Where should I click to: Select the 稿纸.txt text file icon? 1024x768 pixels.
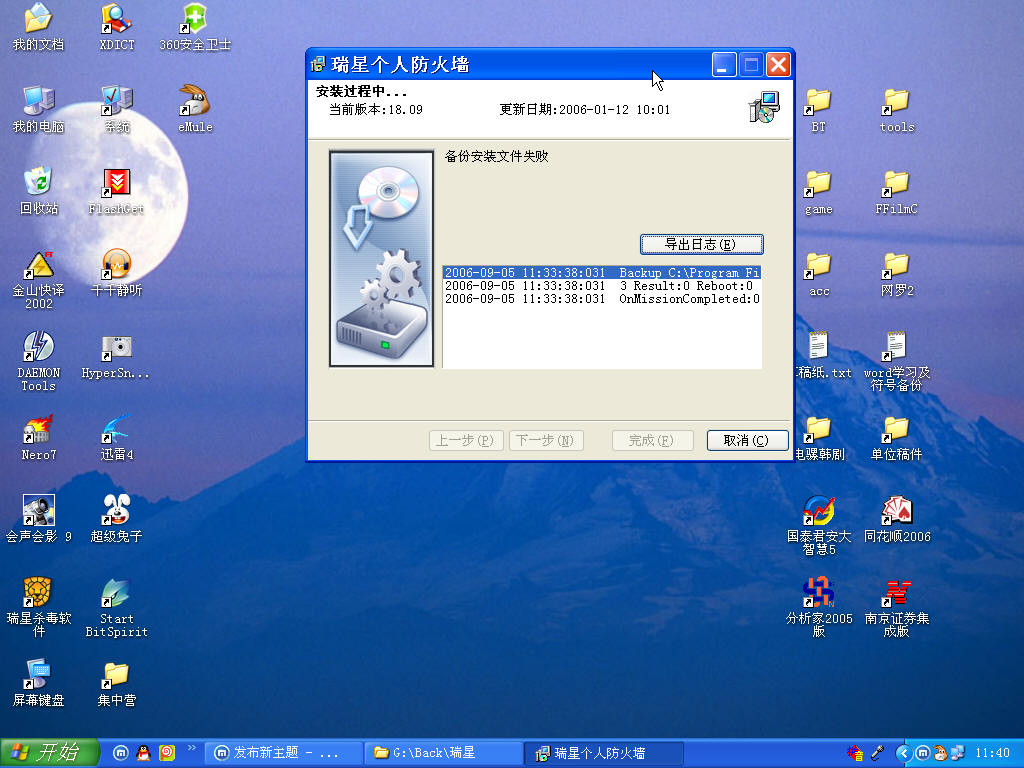[823, 356]
